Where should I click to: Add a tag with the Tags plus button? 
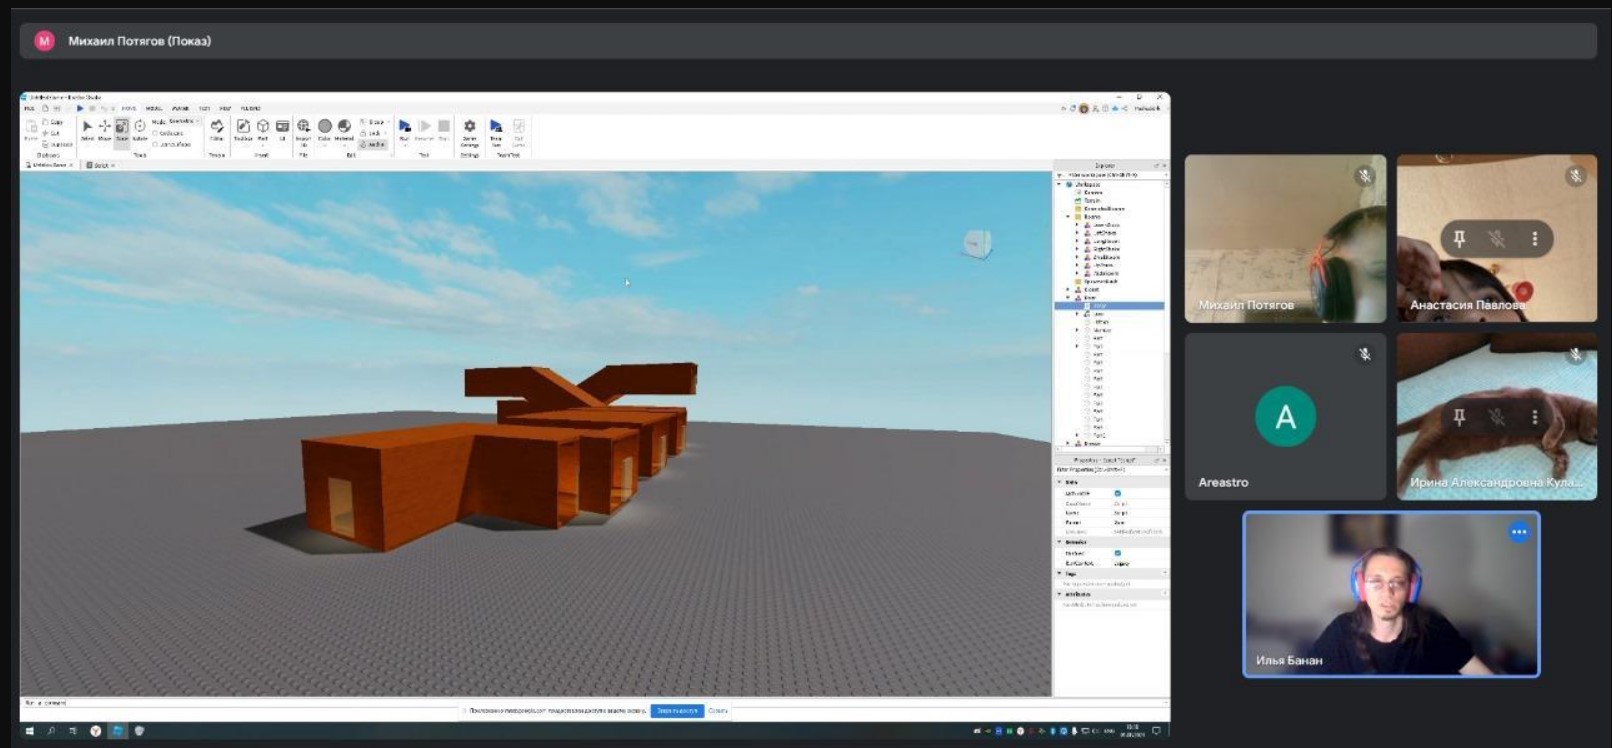pos(1164,573)
